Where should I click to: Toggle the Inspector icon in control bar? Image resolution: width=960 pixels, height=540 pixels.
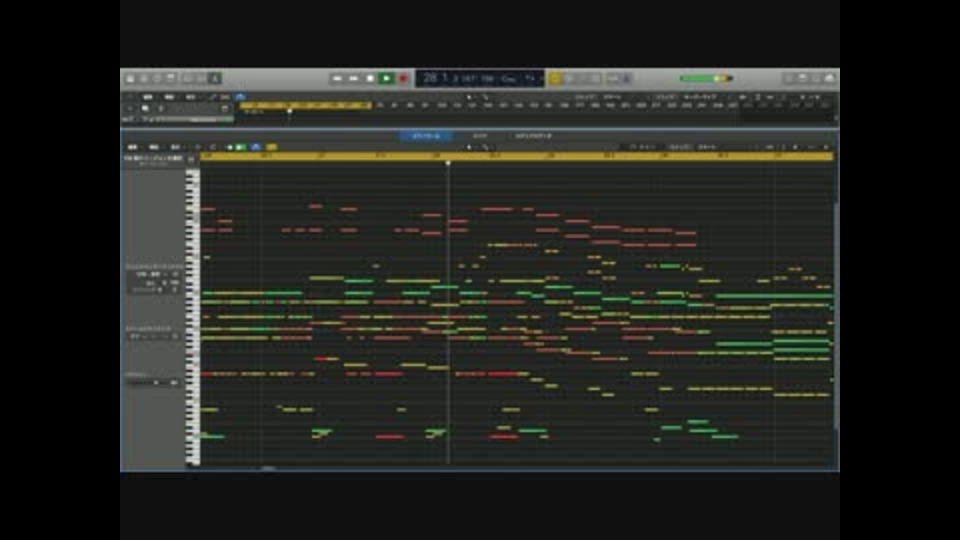[143, 78]
